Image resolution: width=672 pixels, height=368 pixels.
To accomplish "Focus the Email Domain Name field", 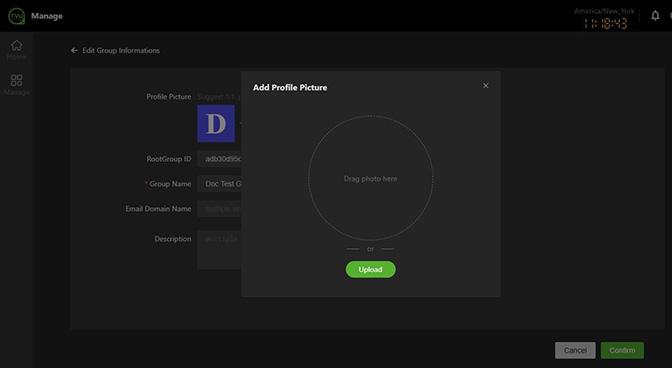I will click(219, 209).
